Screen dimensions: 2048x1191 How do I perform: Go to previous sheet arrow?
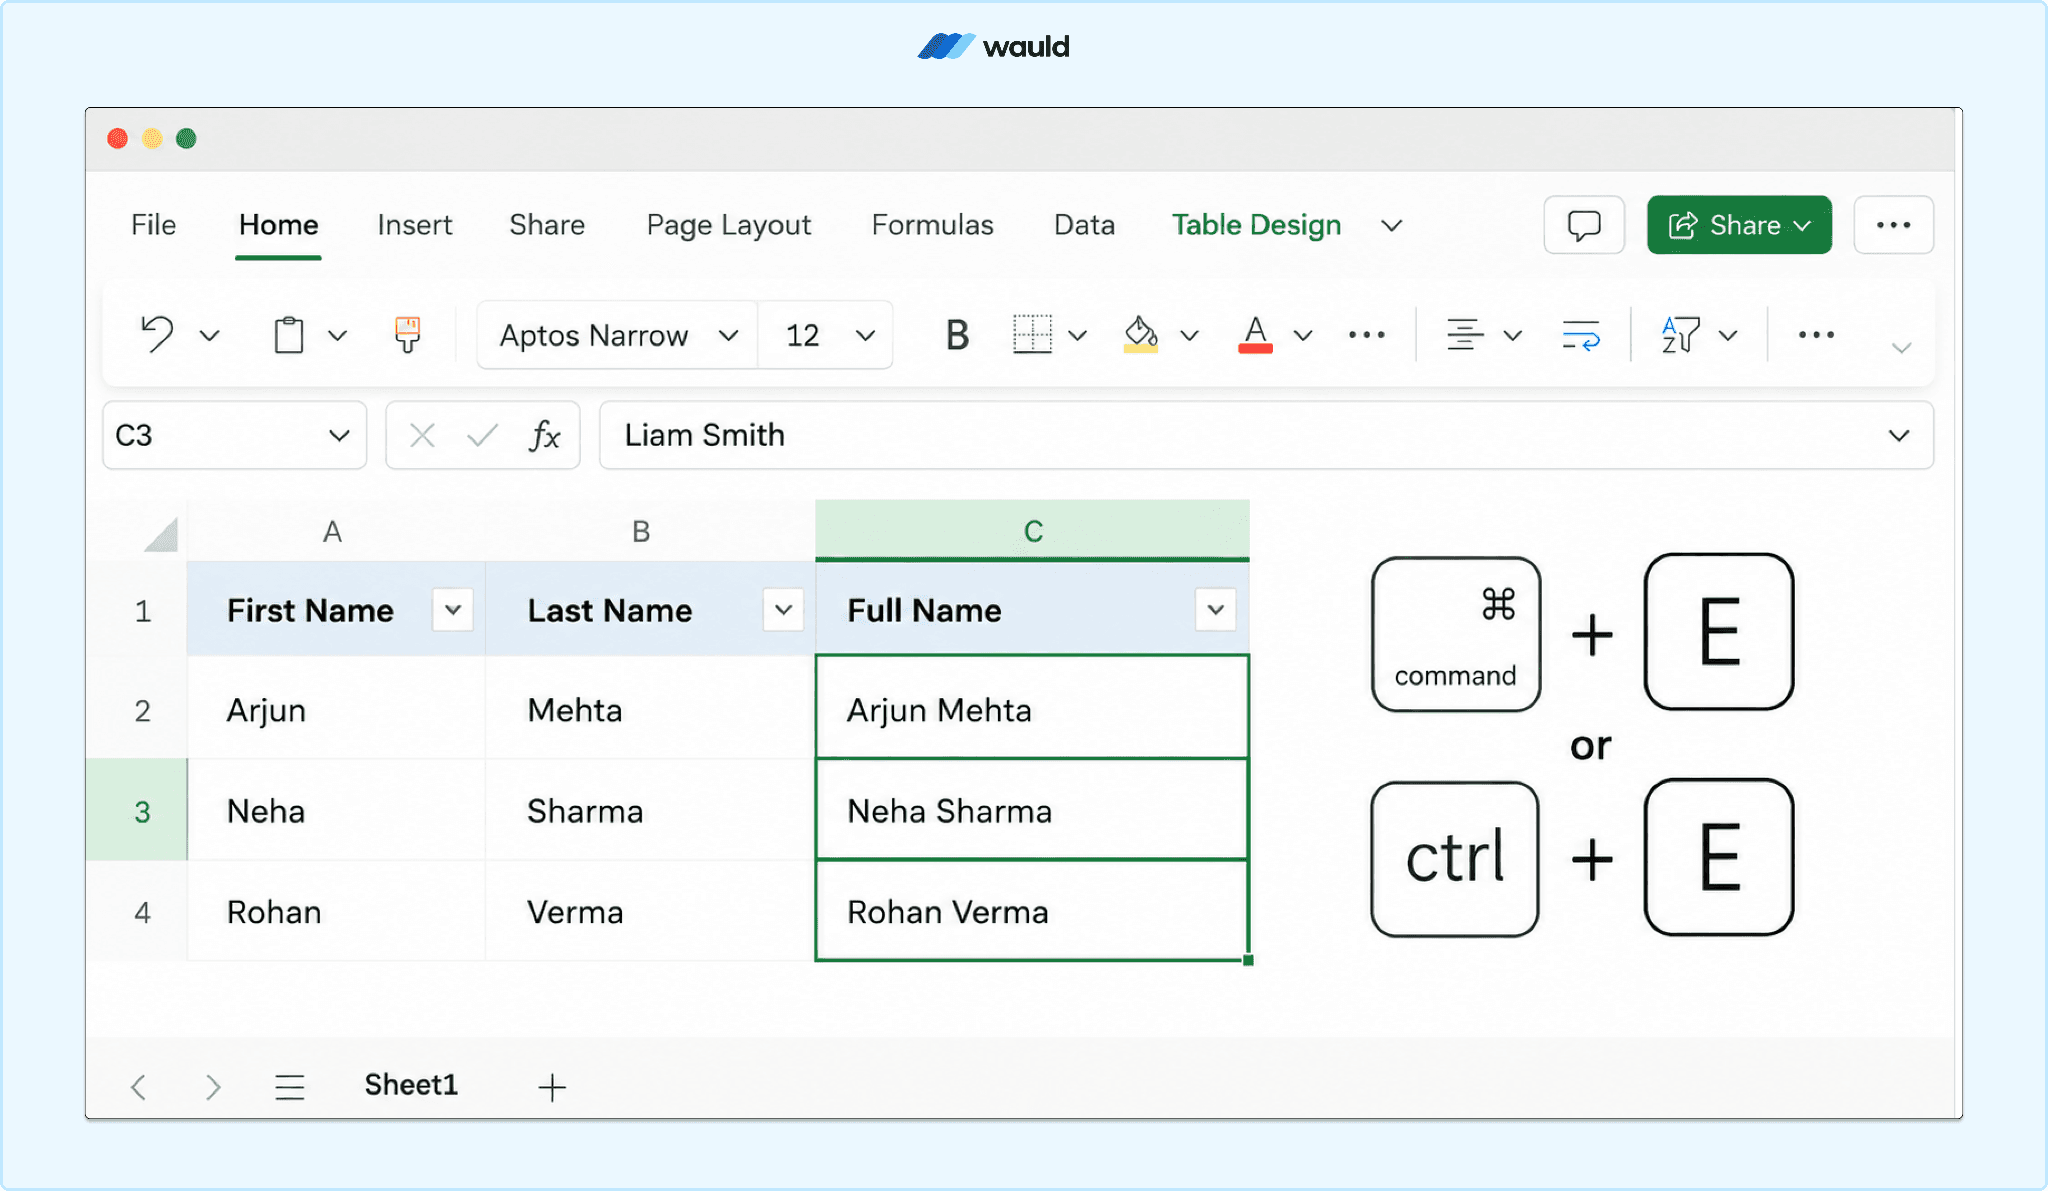(139, 1087)
